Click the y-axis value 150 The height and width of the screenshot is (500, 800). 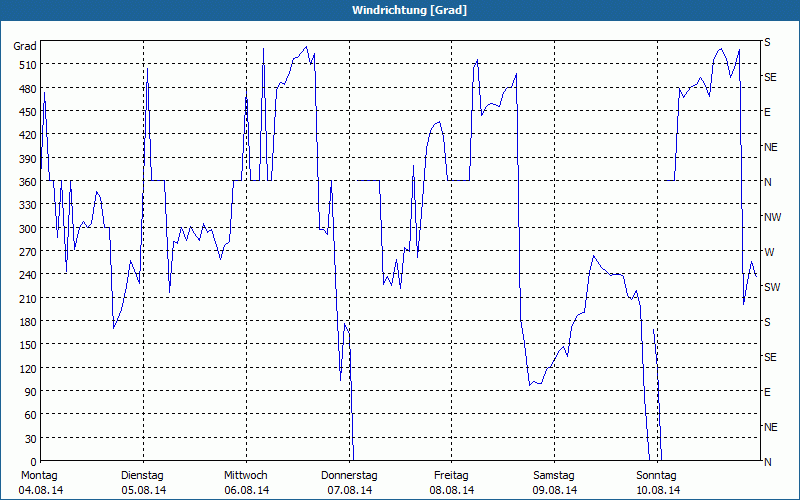28,345
